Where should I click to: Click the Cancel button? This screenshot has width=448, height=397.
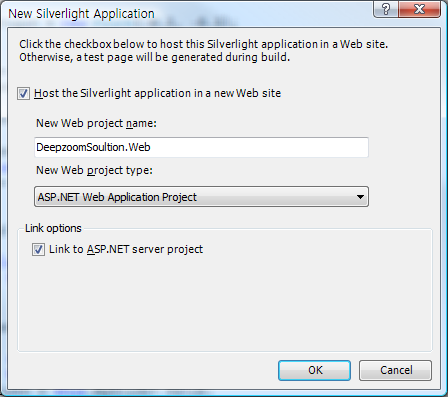[x=395, y=370]
